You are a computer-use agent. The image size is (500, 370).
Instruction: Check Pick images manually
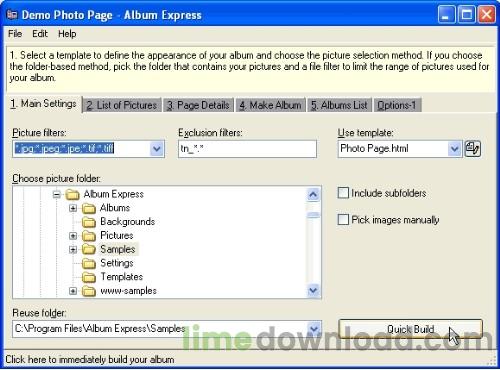(343, 220)
